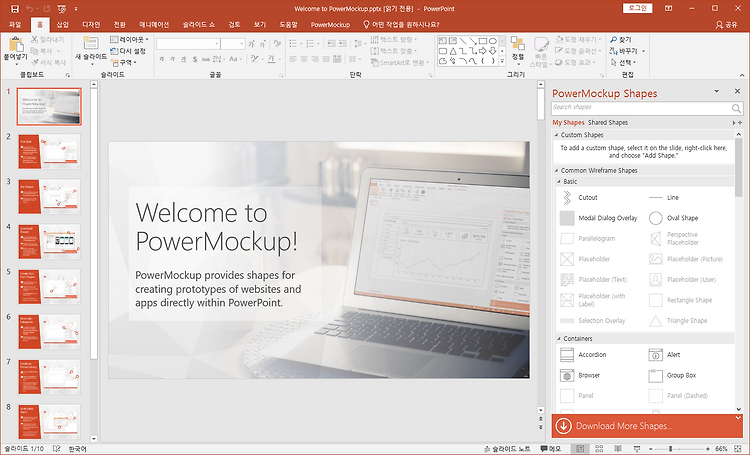This screenshot has width=750, height=455.
Task: Select slide 2 thumbnail
Action: (x=49, y=152)
